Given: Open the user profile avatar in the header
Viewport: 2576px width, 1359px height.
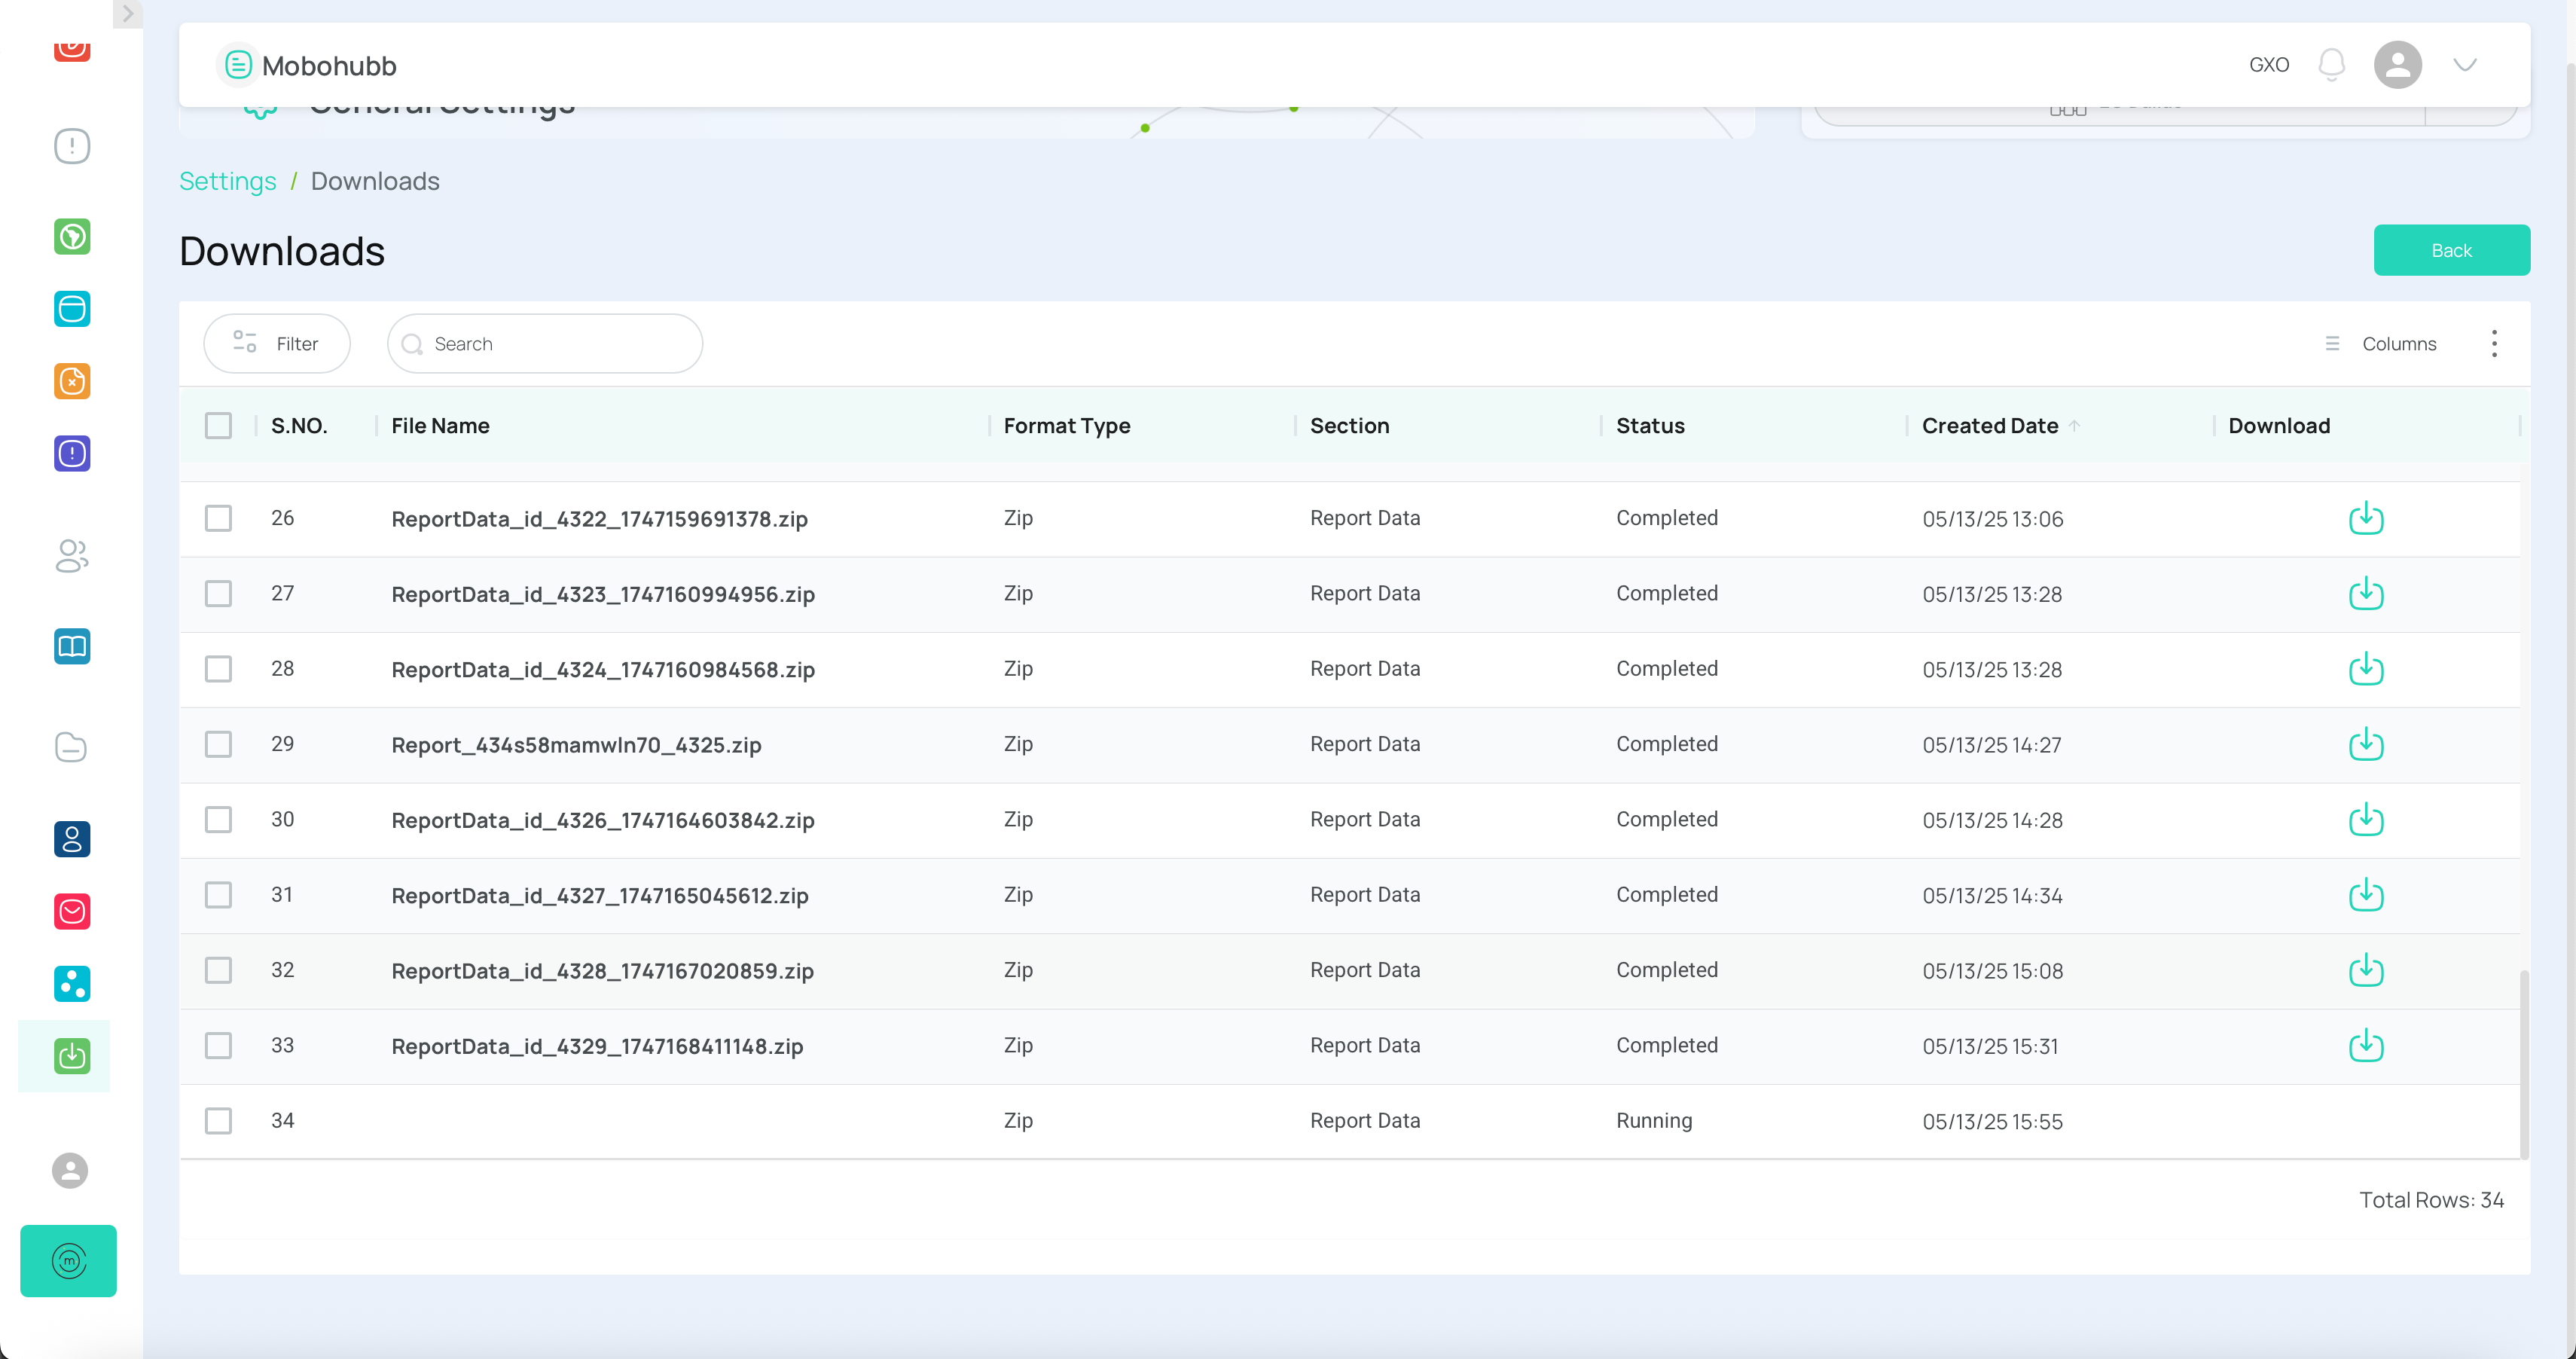Looking at the screenshot, I should click(x=2397, y=65).
